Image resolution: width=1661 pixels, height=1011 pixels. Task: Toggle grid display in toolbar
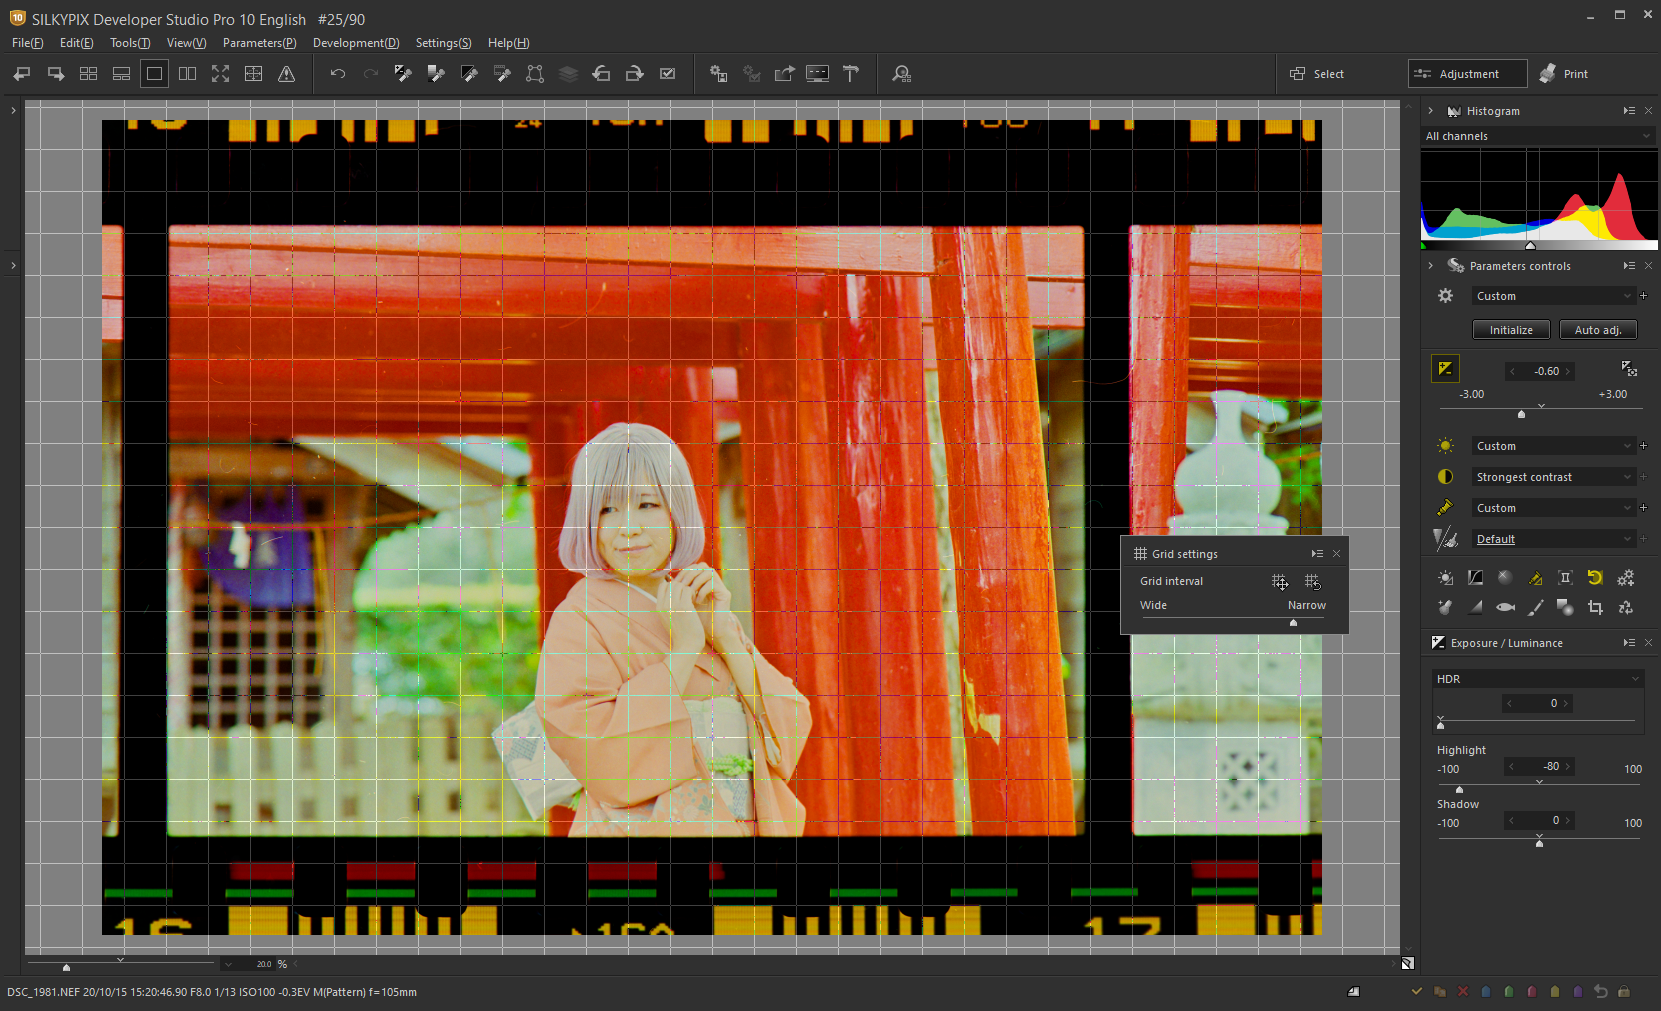coord(254,74)
